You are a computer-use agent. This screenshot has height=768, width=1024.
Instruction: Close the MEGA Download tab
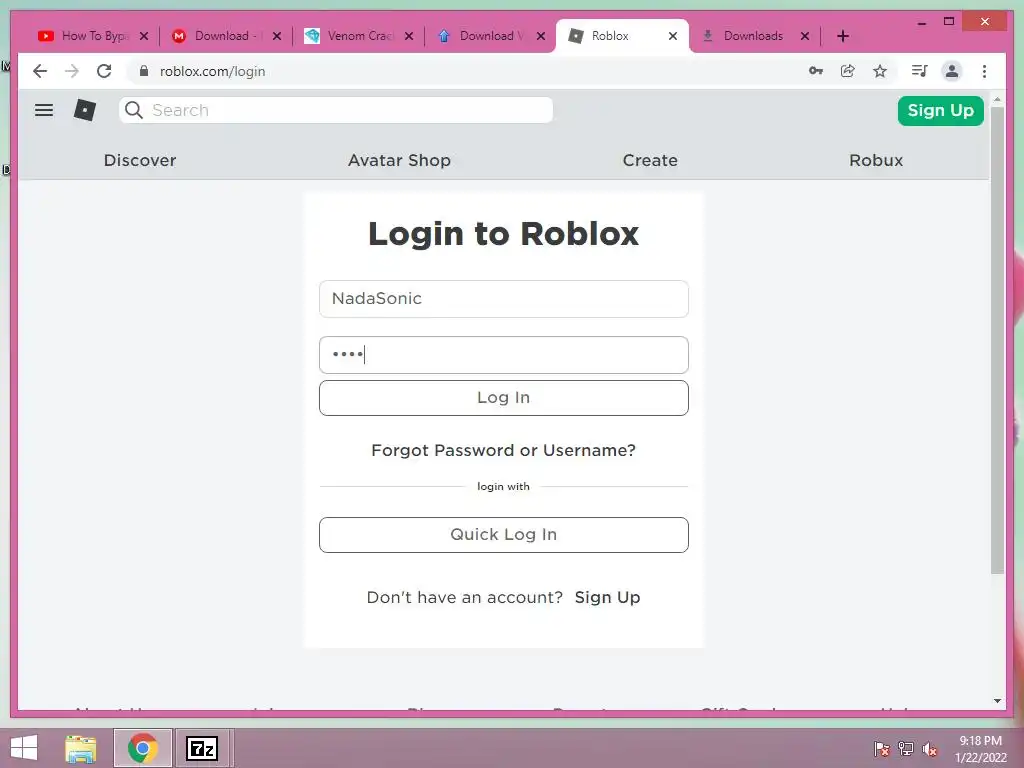click(x=277, y=36)
